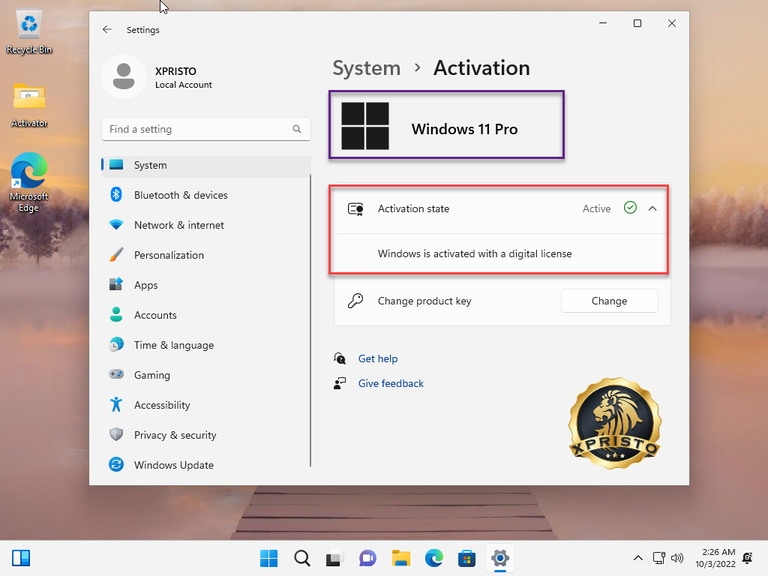Viewport: 768px width, 576px height.
Task: Open Chat on the taskbar
Action: point(367,558)
